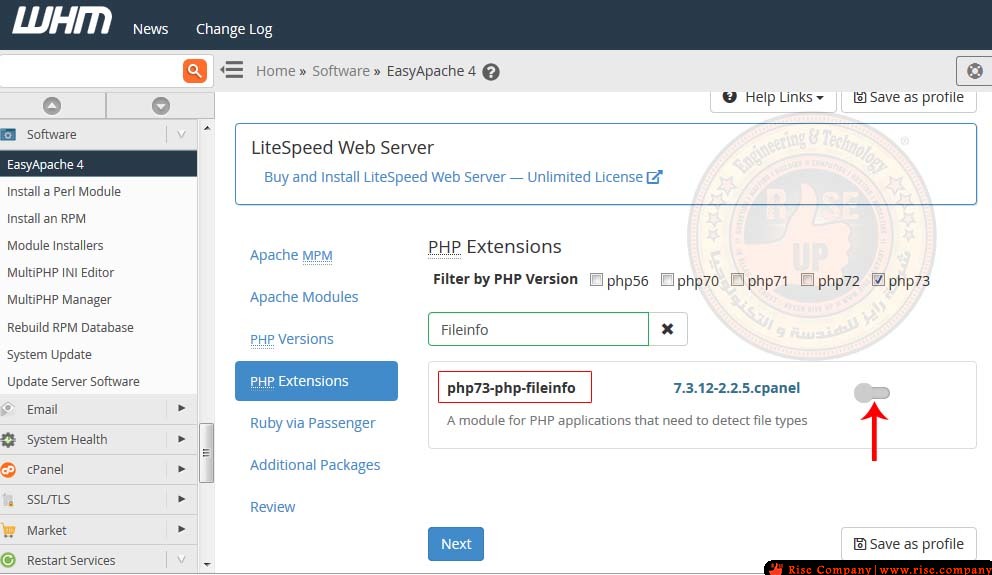This screenshot has width=992, height=575.
Task: Click the SSL/TLS section icon
Action: point(8,500)
